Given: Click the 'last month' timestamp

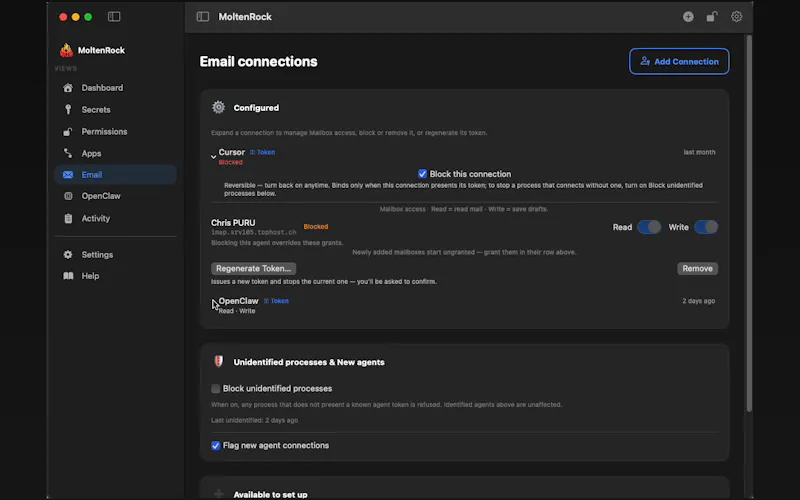Looking at the screenshot, I should coord(699,152).
